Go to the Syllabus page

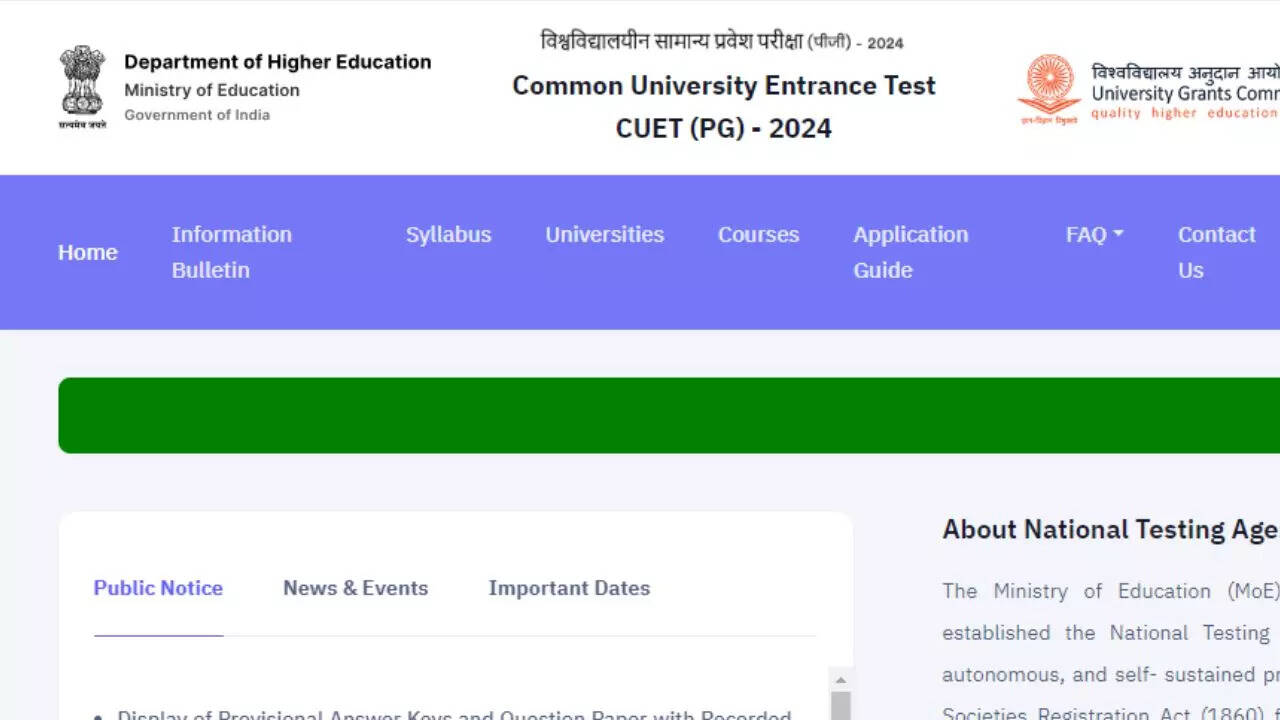(x=448, y=235)
